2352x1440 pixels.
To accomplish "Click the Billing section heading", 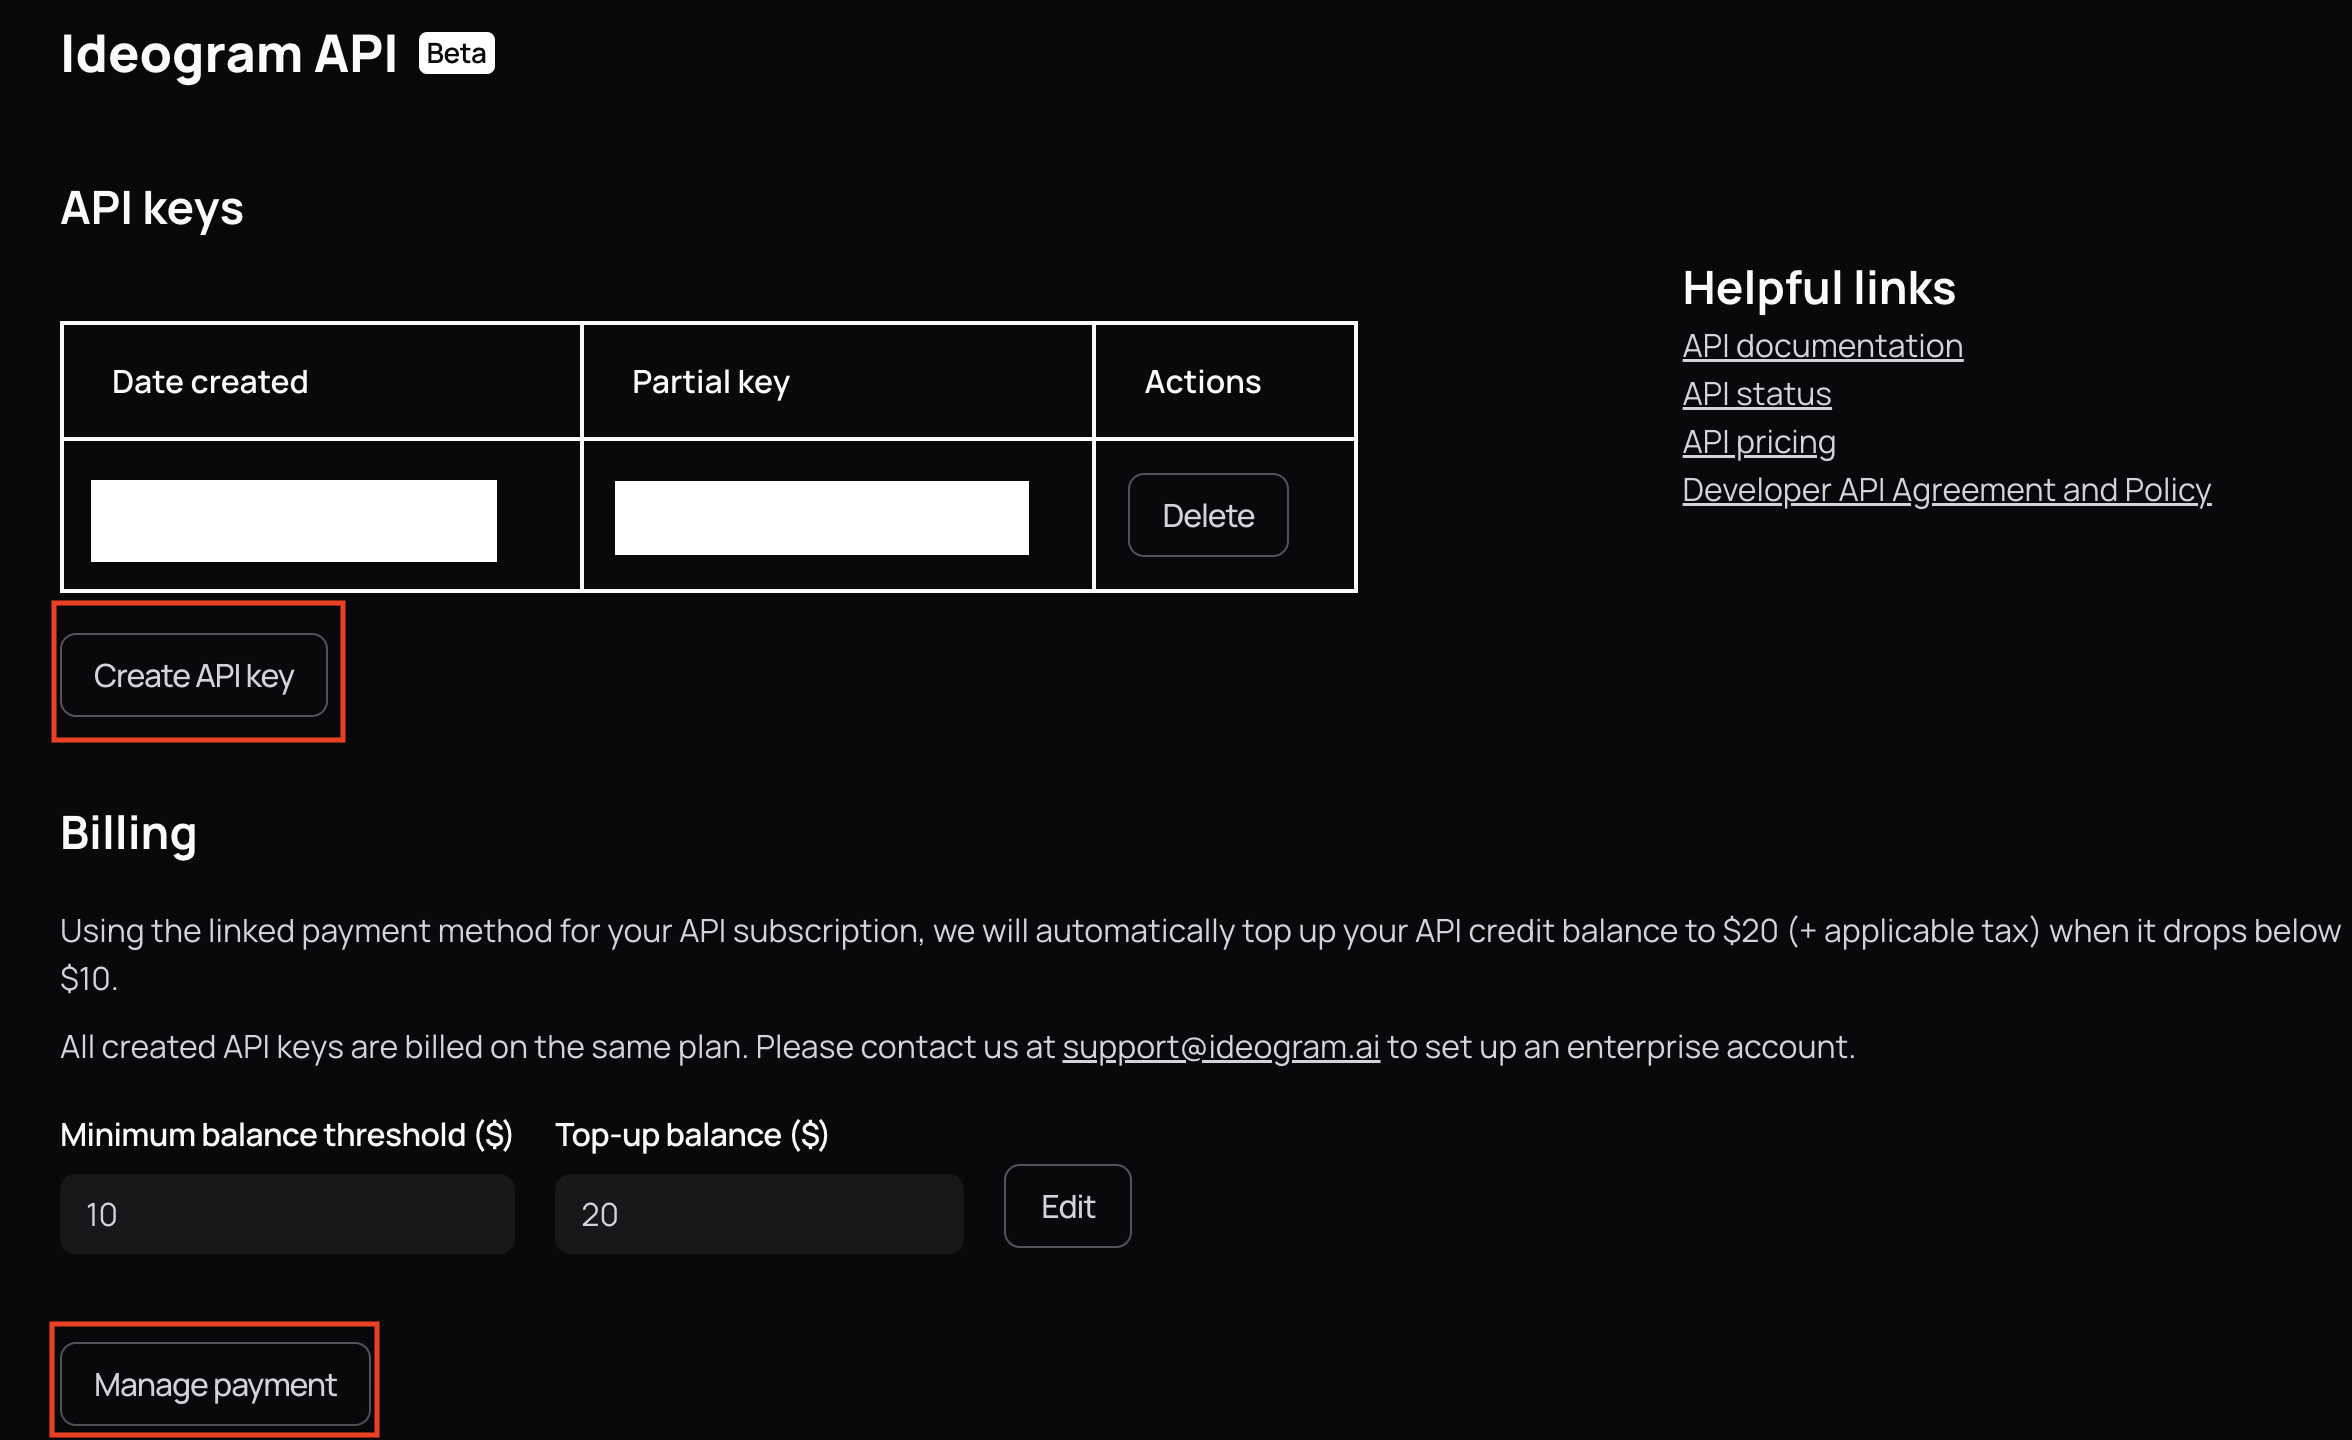I will coord(129,833).
